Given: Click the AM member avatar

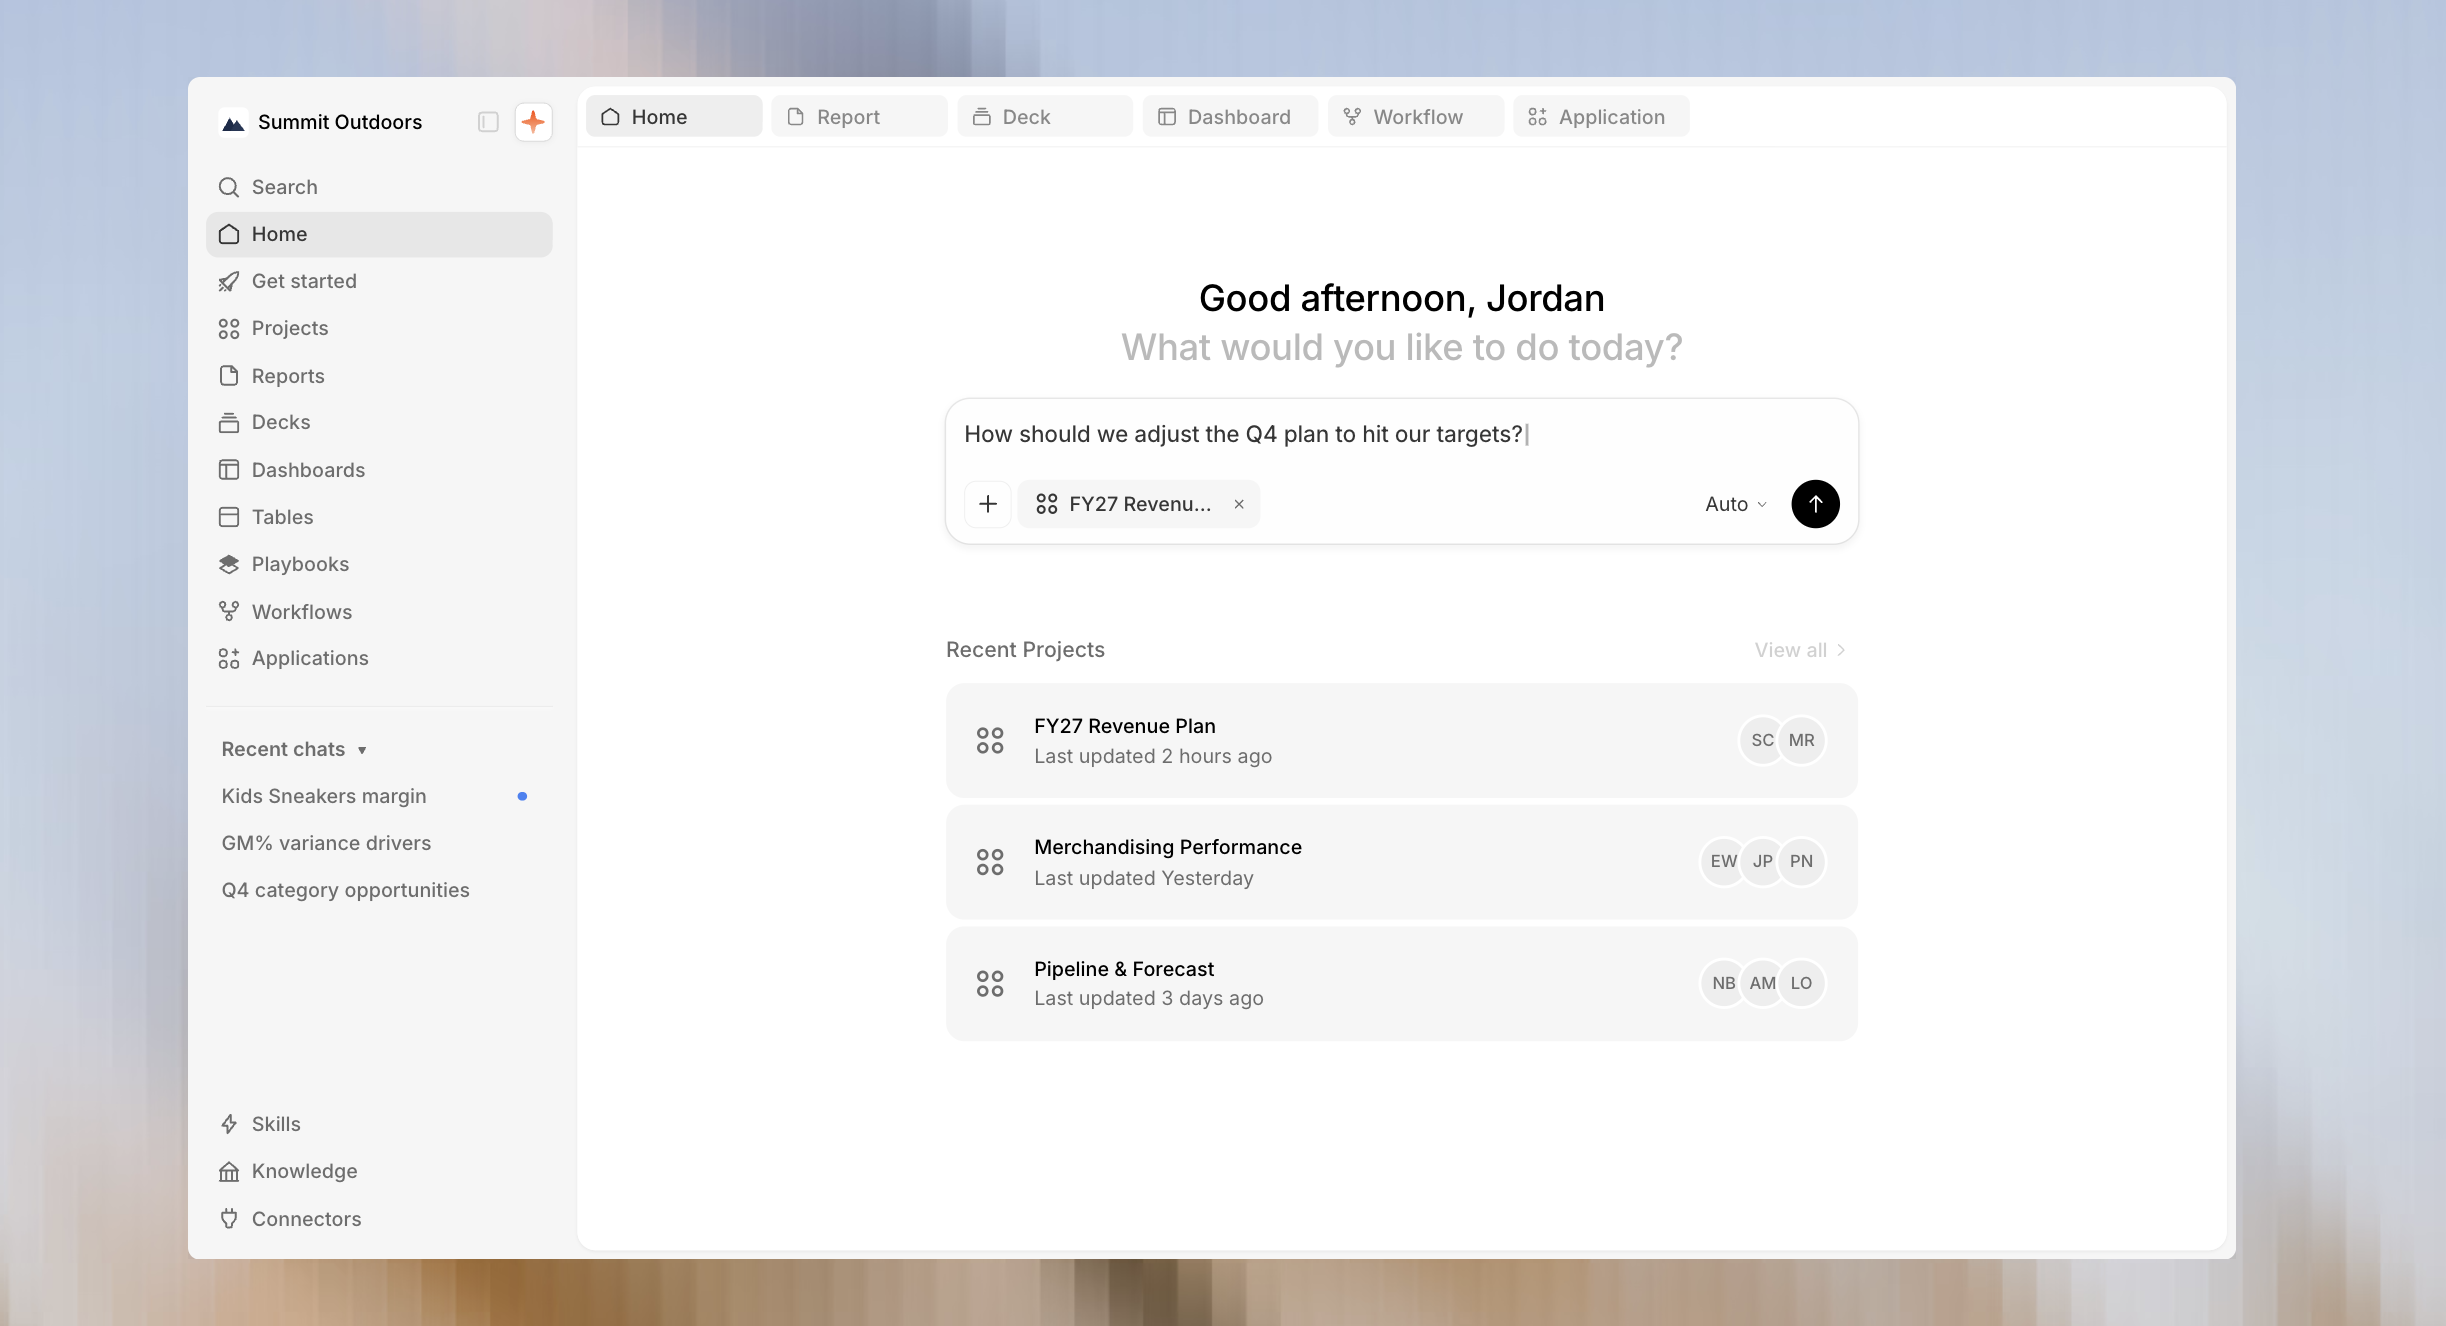Looking at the screenshot, I should (x=1762, y=984).
